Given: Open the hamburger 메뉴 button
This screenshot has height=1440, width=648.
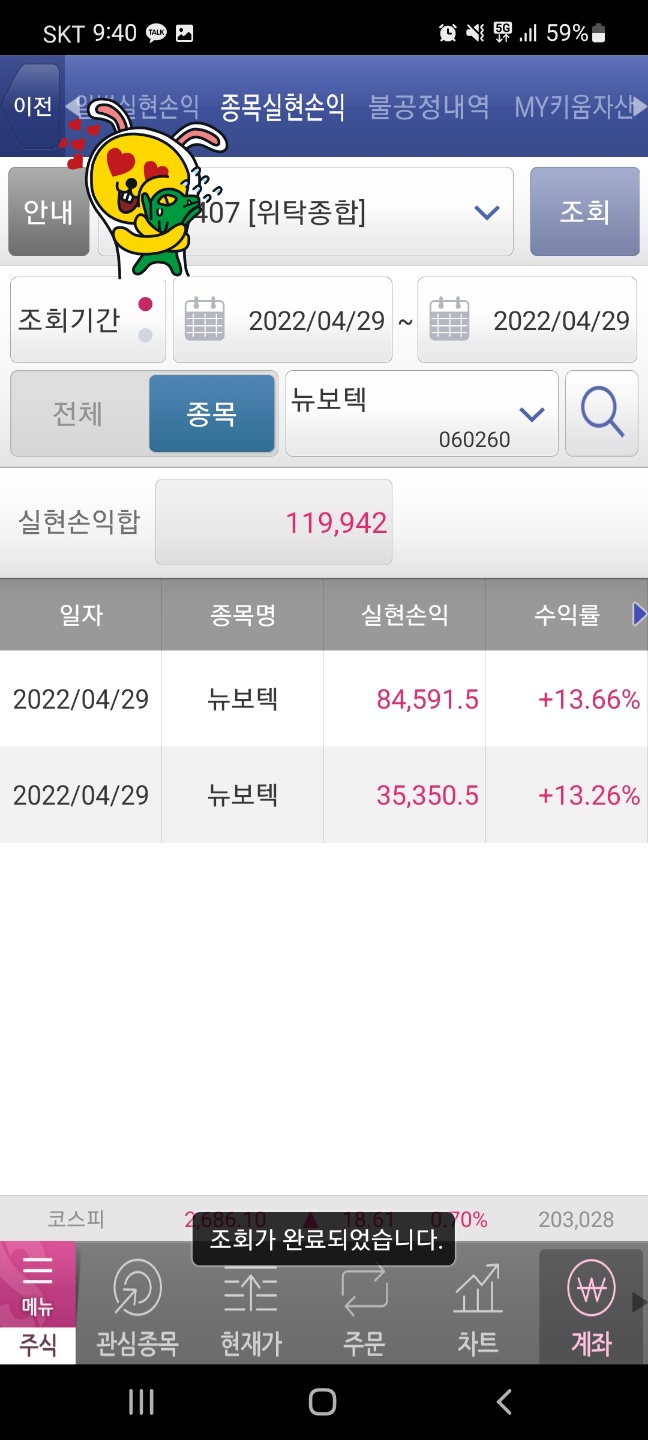Looking at the screenshot, I should [x=37, y=1280].
